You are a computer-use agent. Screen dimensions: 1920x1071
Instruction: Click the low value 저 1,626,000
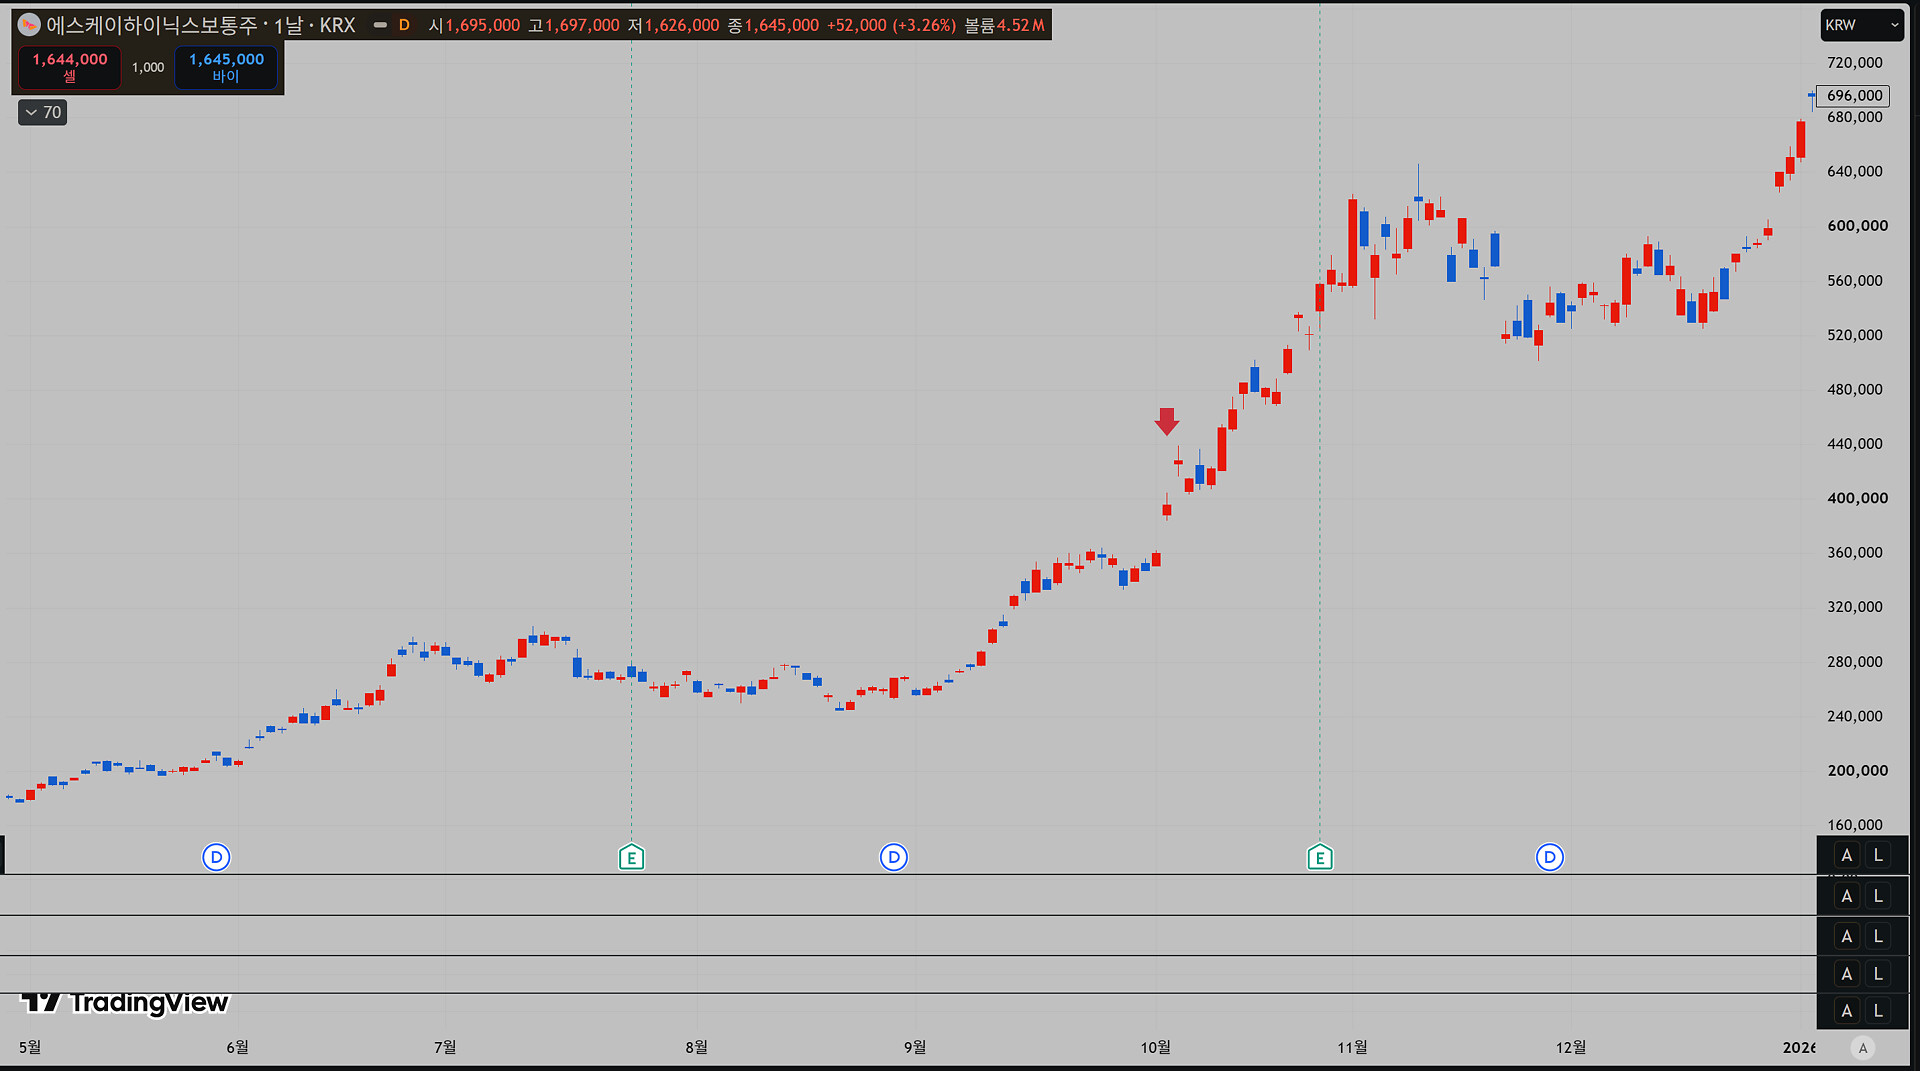click(x=674, y=25)
